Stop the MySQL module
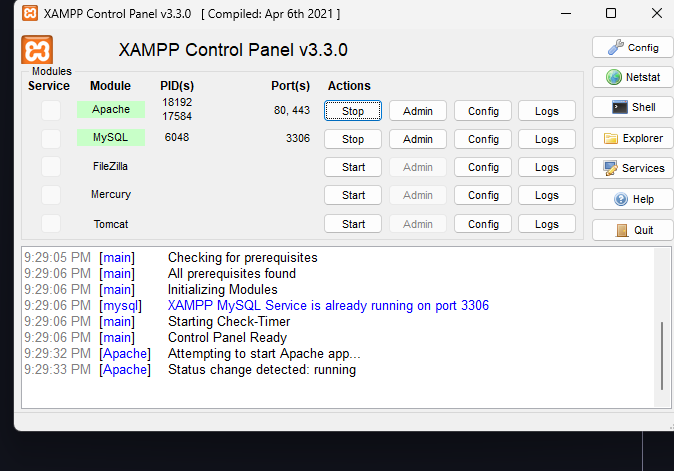Screen dimensions: 674x471 pos(353,139)
